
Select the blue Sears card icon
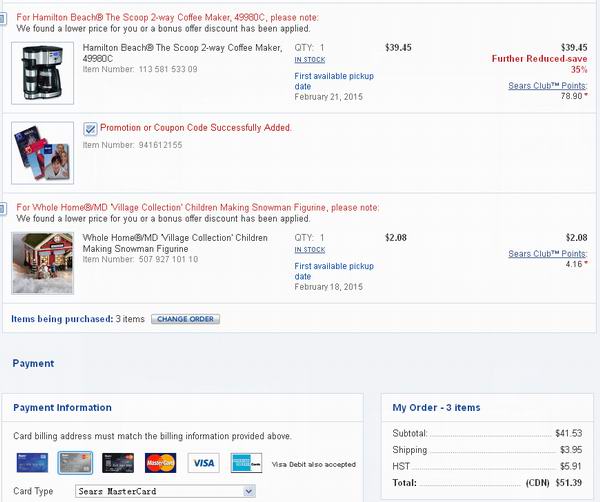tap(31, 463)
